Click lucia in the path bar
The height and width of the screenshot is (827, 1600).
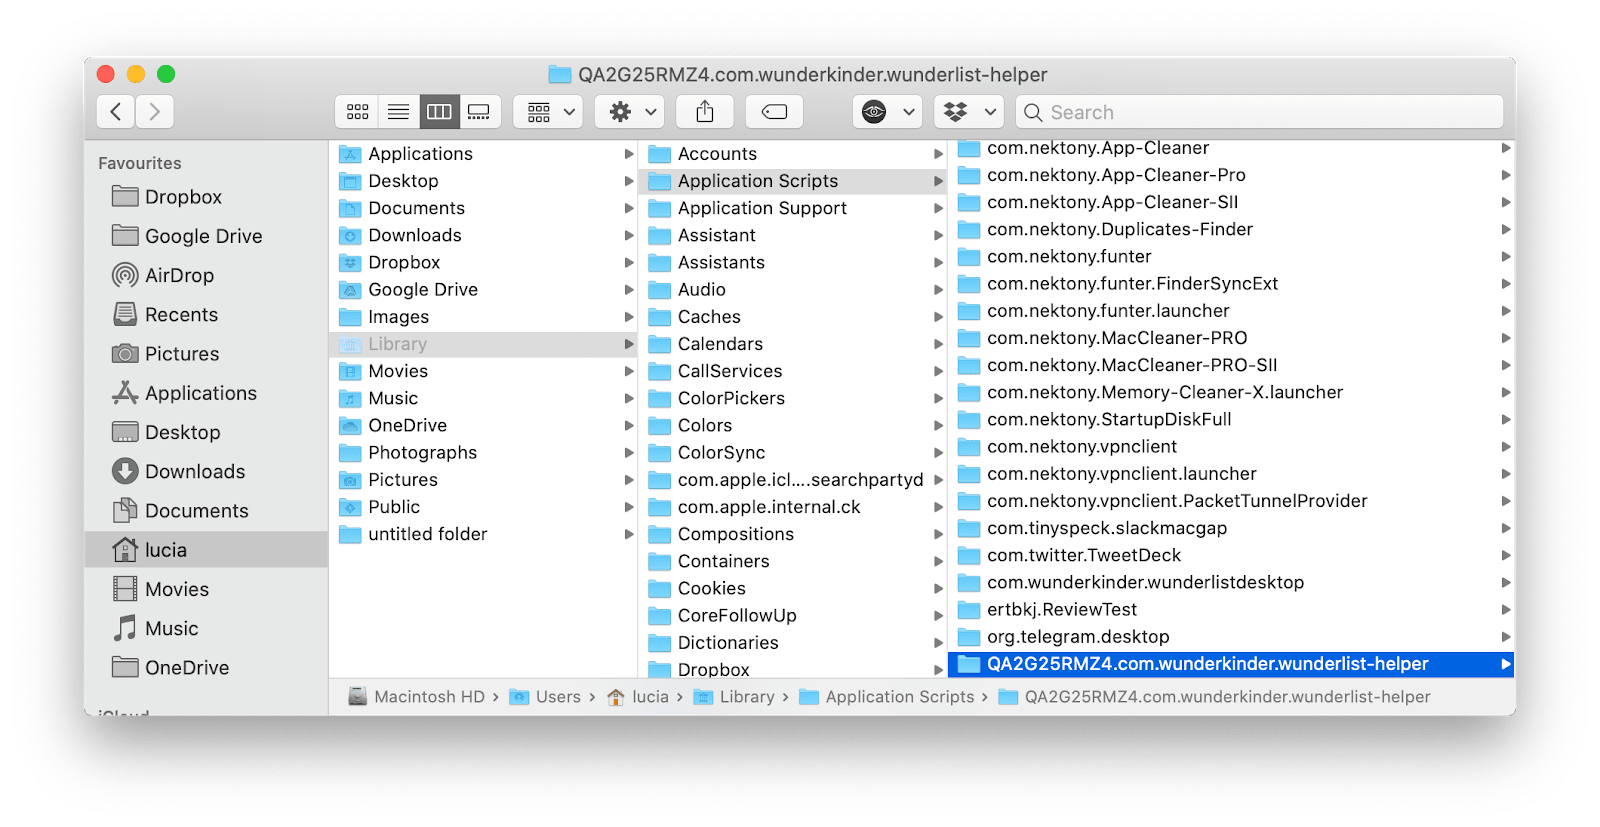click(638, 697)
